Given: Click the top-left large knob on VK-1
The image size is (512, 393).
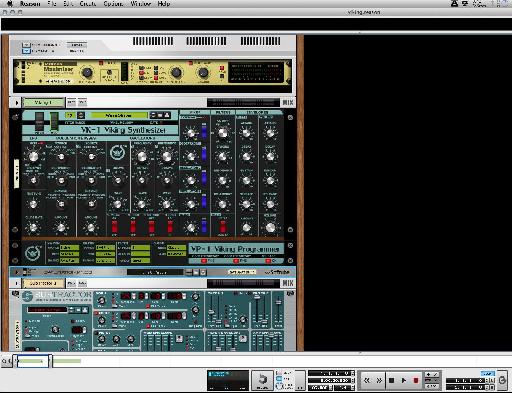Looking at the screenshot, I should pos(33,157).
